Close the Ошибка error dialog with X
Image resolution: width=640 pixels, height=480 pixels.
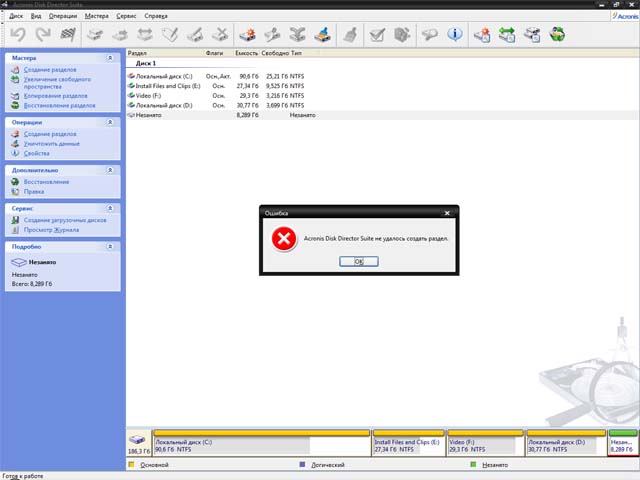coord(447,213)
